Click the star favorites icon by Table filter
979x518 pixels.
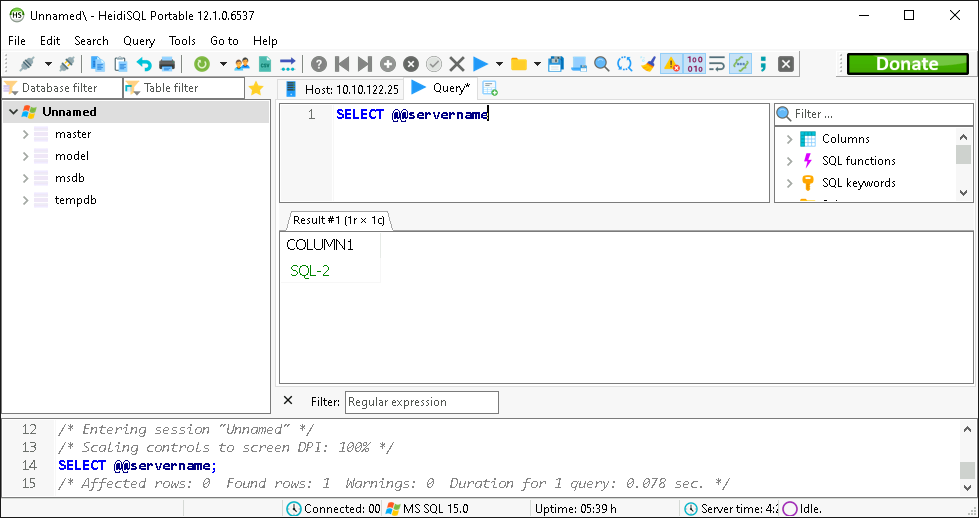256,88
